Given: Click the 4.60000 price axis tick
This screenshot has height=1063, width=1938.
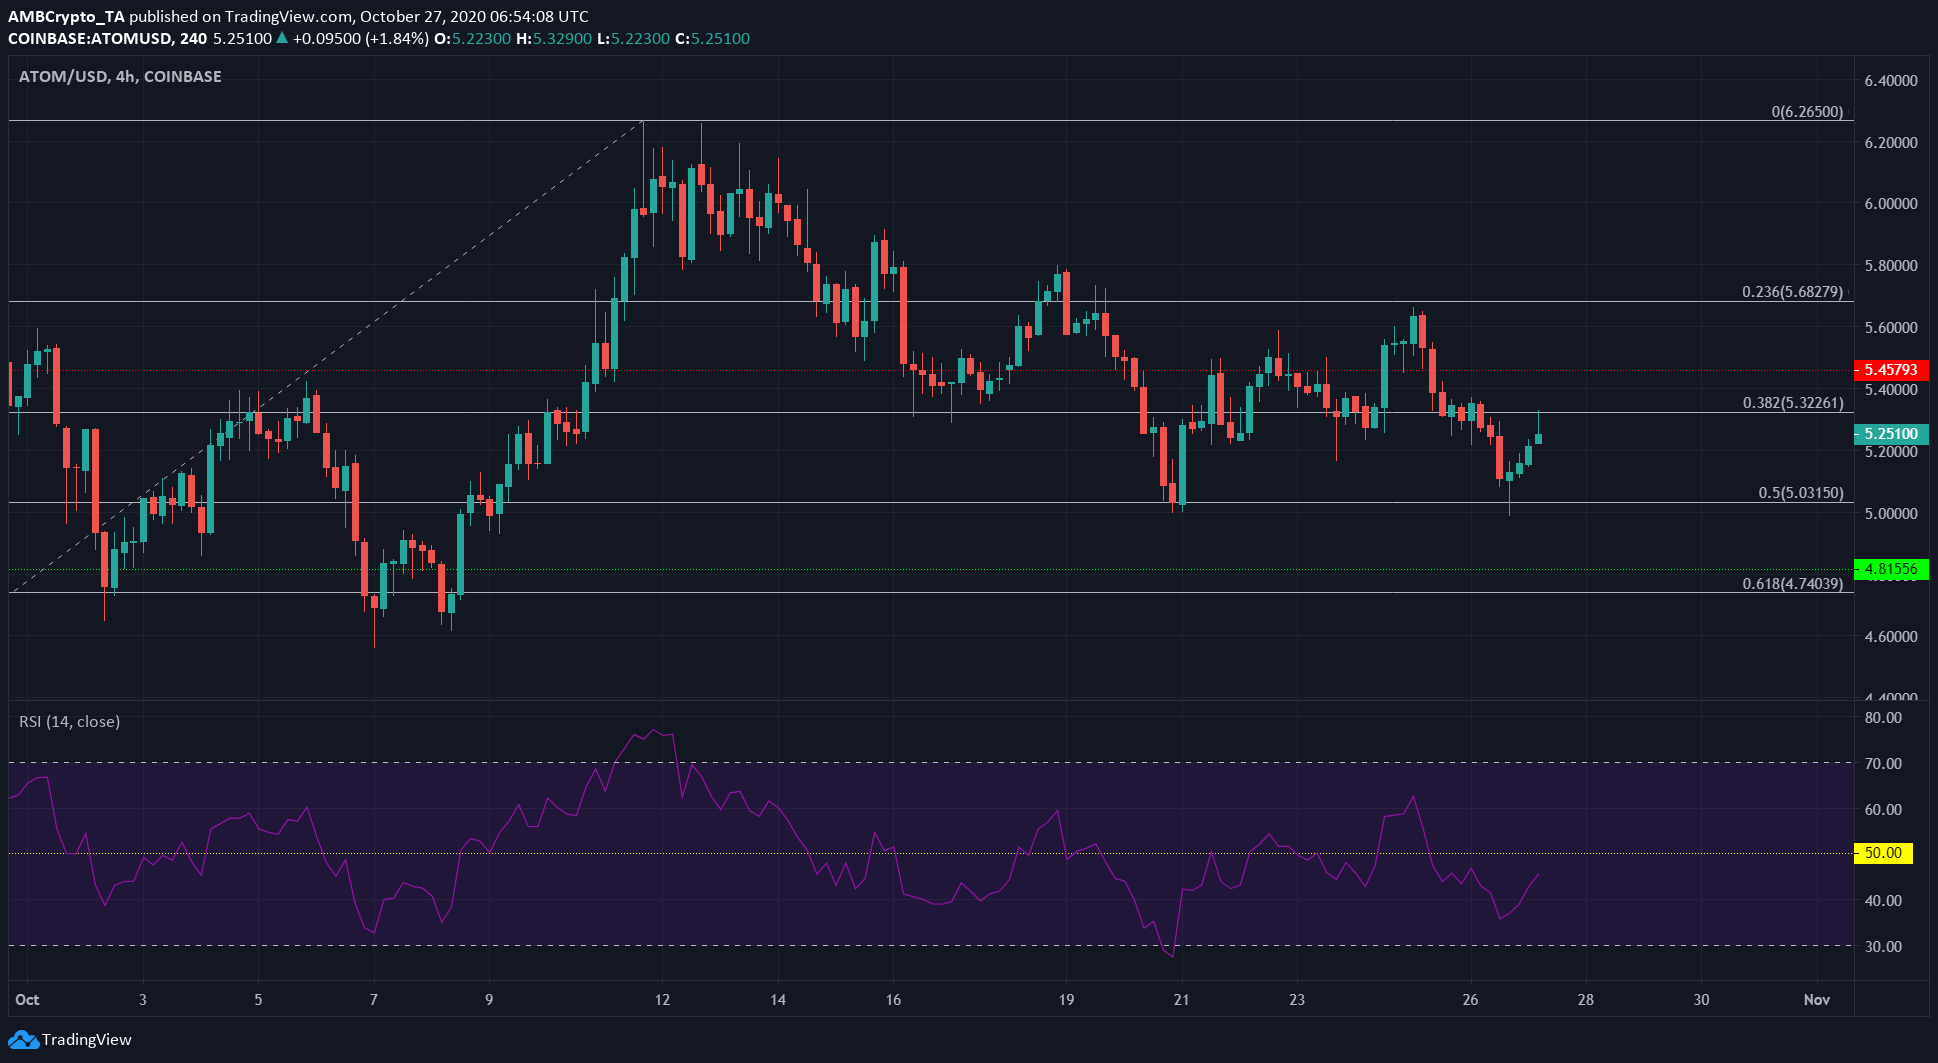Looking at the screenshot, I should 1891,636.
